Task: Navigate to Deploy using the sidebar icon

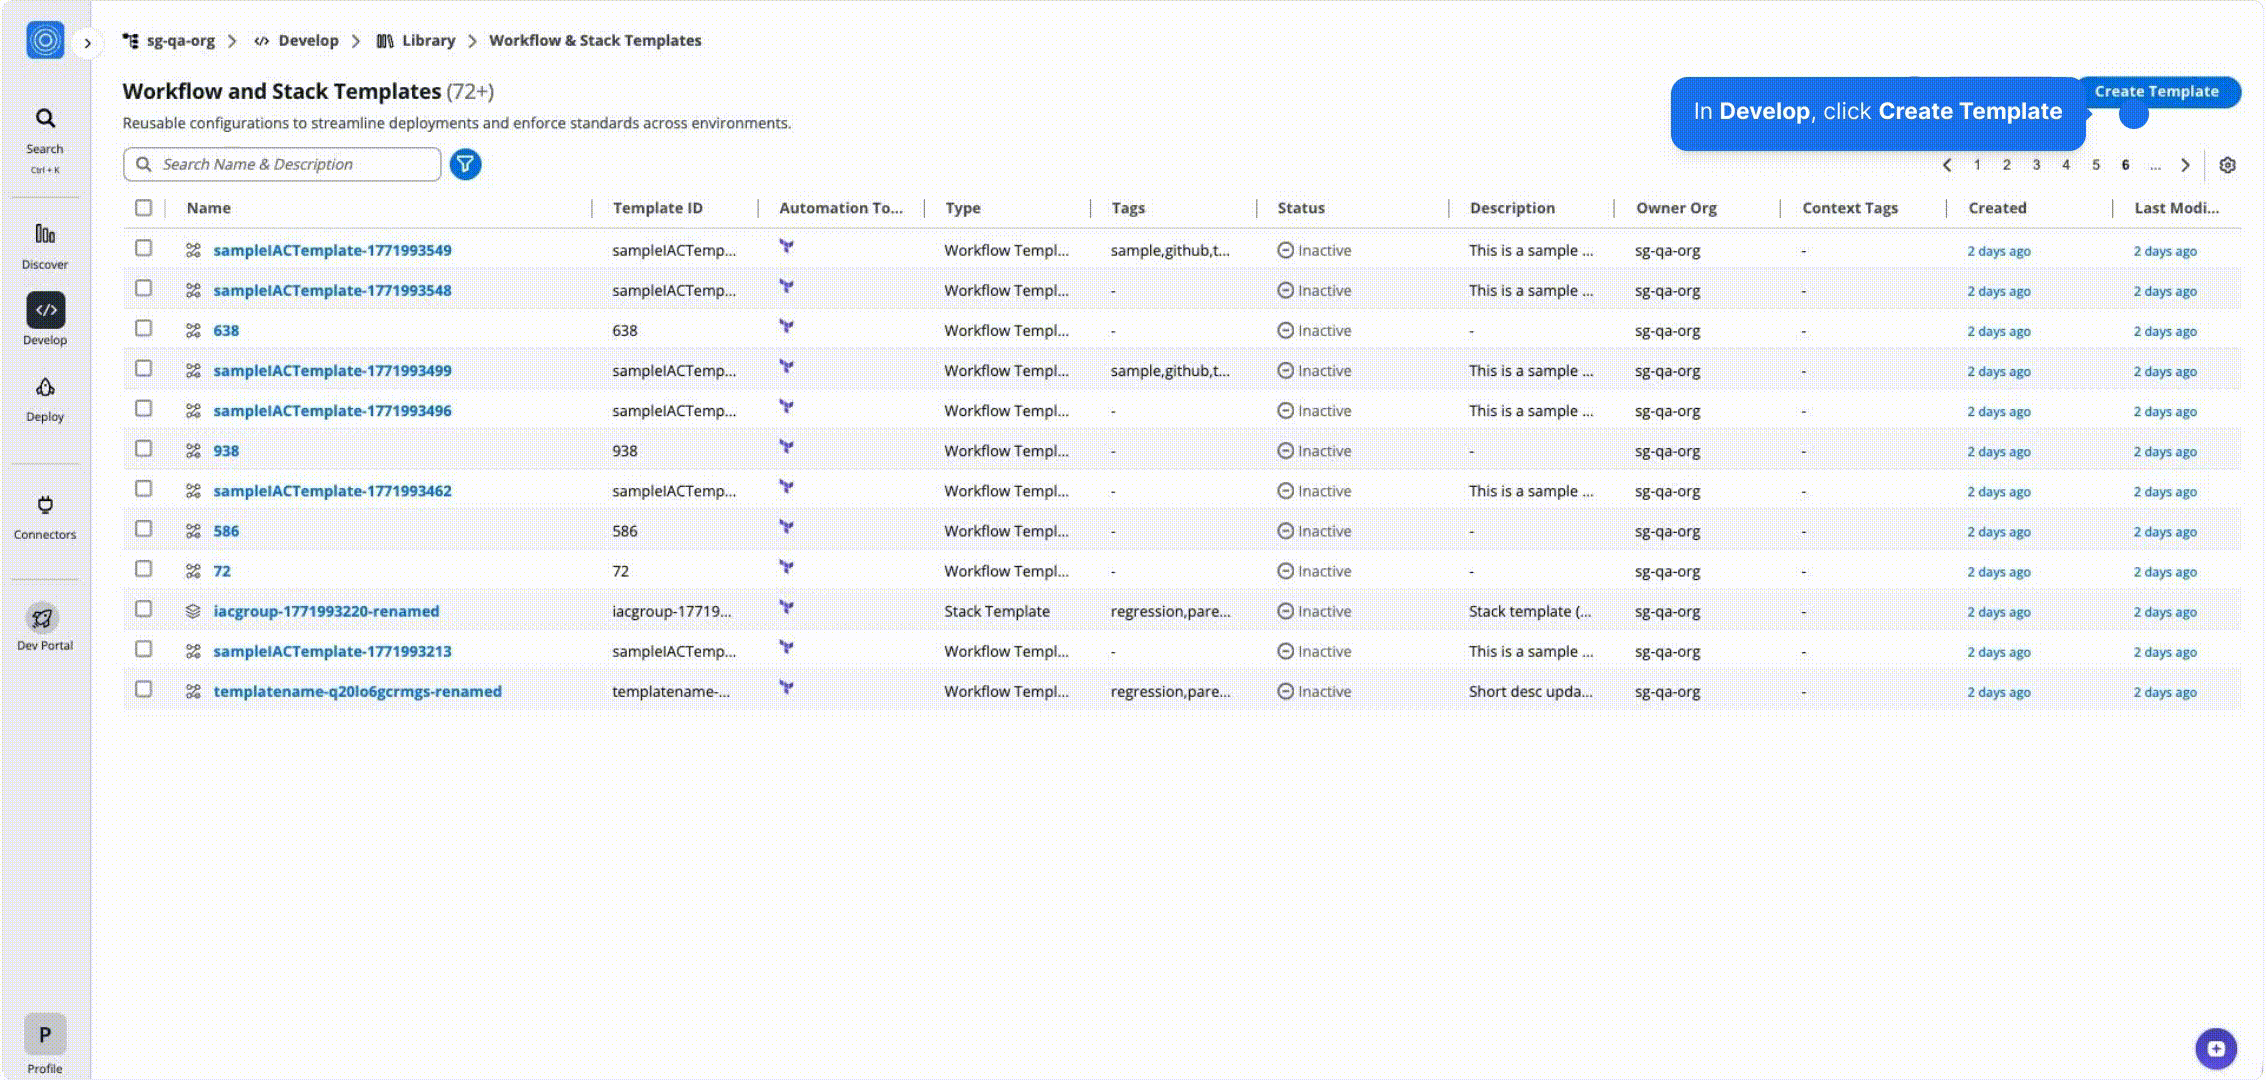Action: (44, 388)
